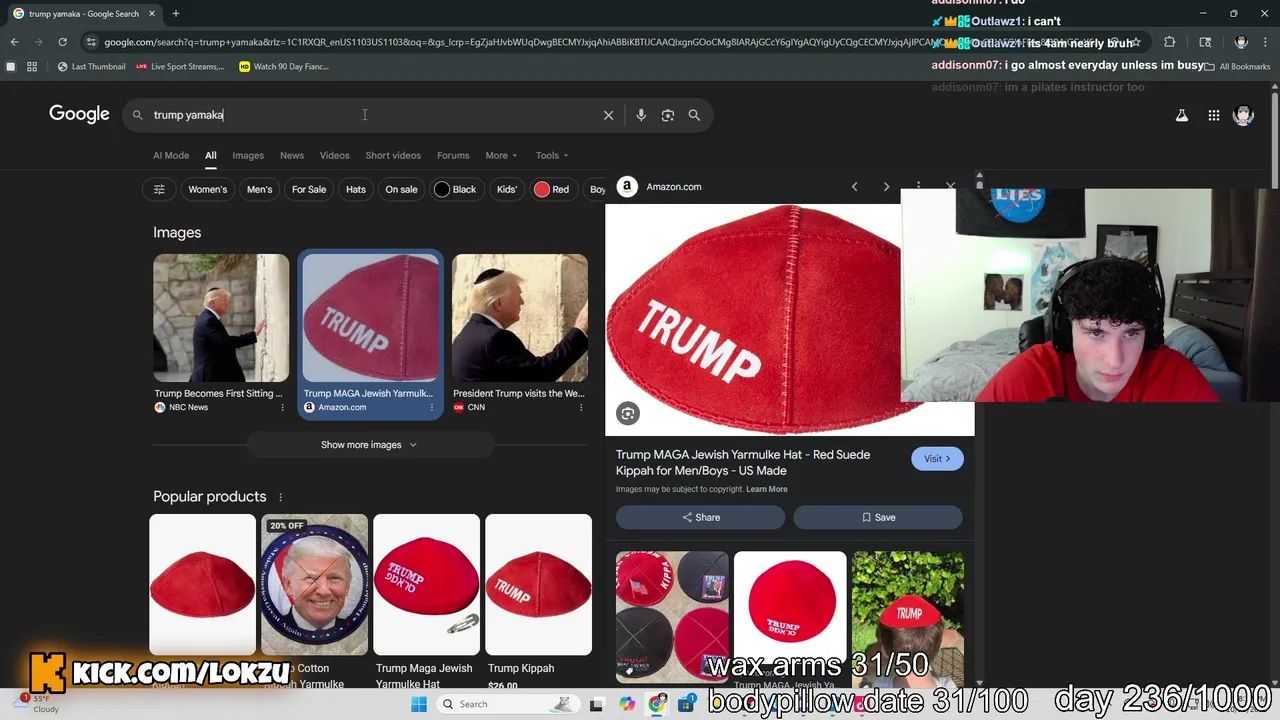This screenshot has width=1280, height=720.
Task: Switch to the News tab
Action: tap(292, 155)
